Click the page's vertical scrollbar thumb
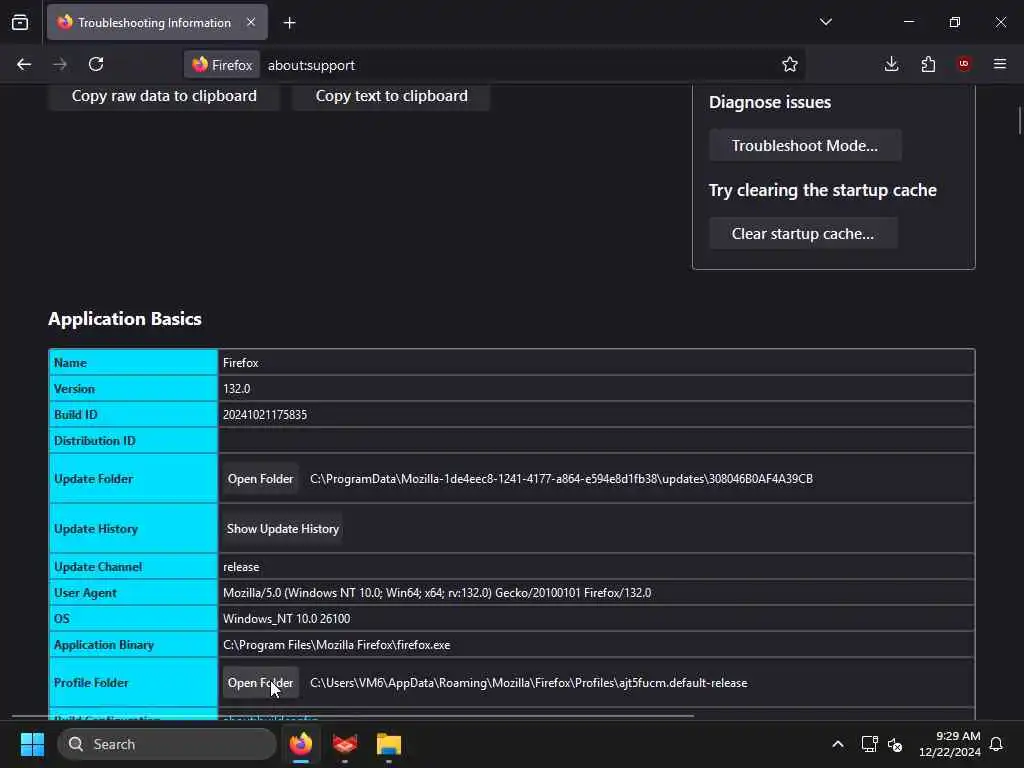The height and width of the screenshot is (768, 1024). 1019,120
